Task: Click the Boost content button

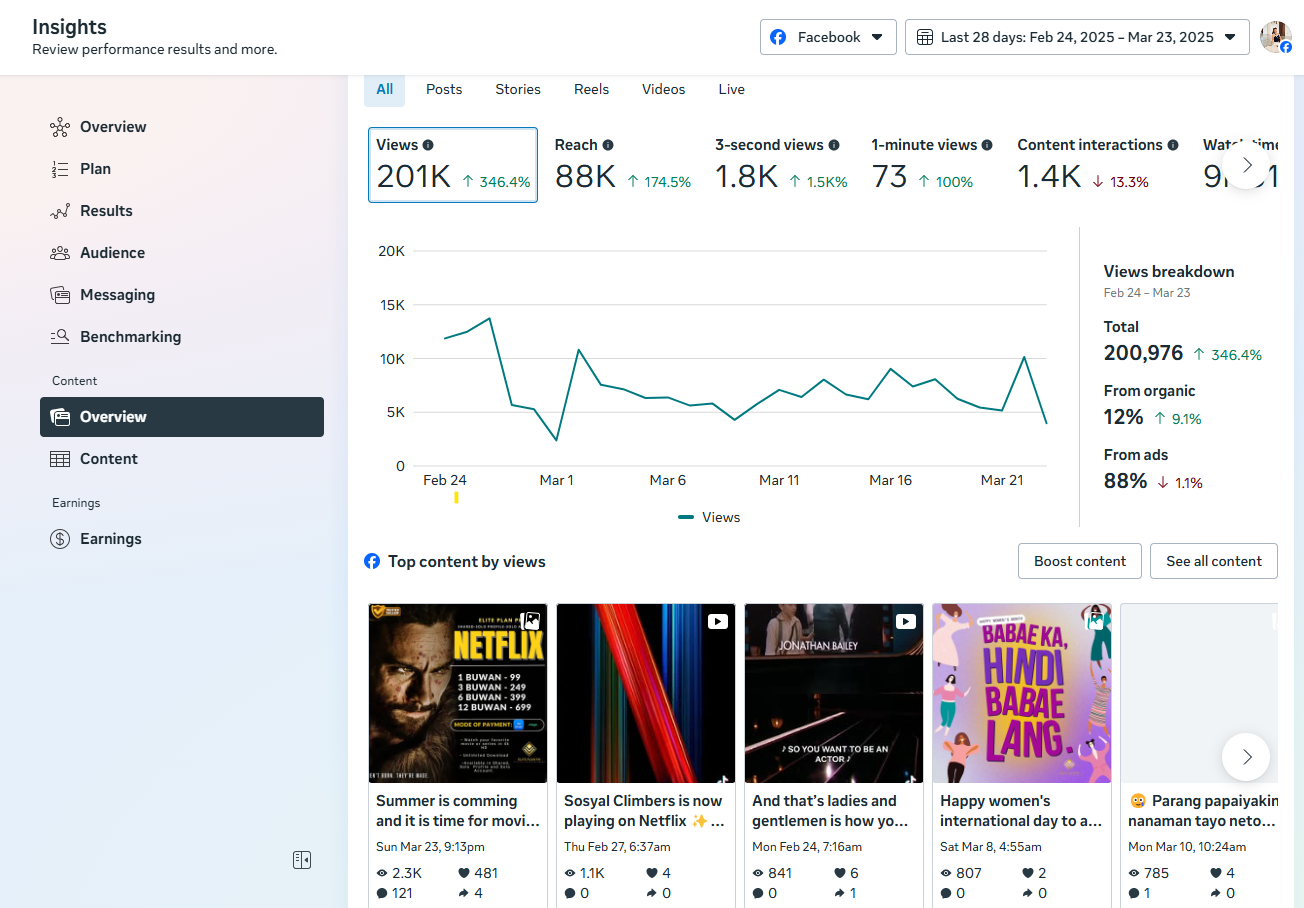Action: pyautogui.click(x=1079, y=561)
